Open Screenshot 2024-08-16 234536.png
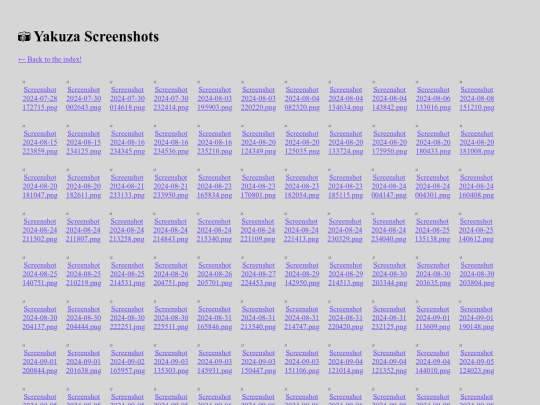This screenshot has height=405, width=540. click(x=171, y=142)
